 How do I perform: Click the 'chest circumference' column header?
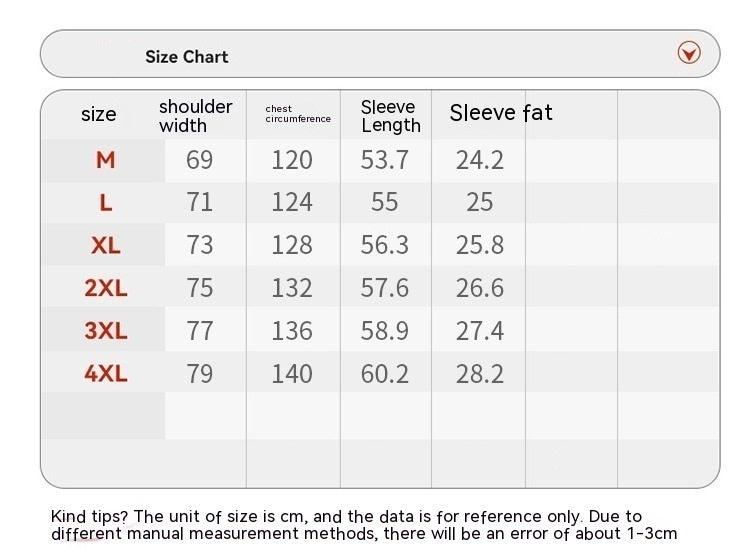[298, 114]
